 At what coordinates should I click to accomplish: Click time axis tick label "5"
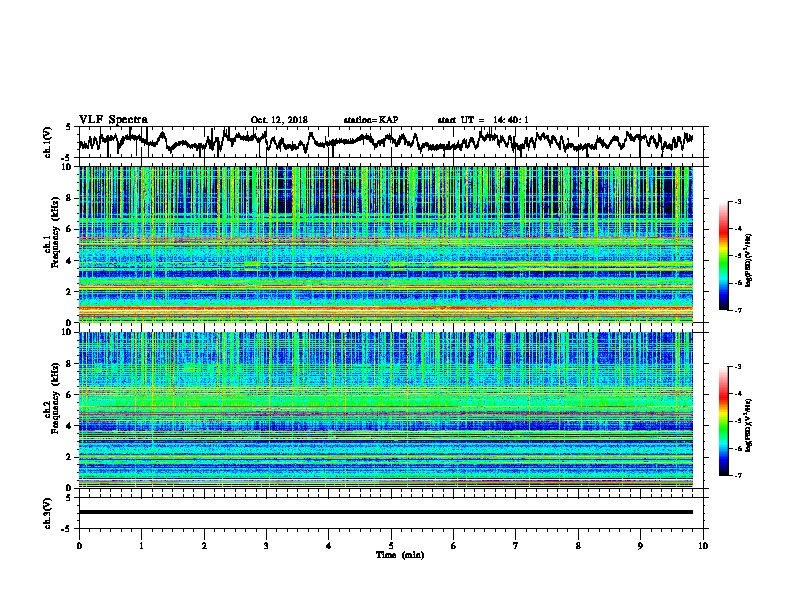coord(391,546)
